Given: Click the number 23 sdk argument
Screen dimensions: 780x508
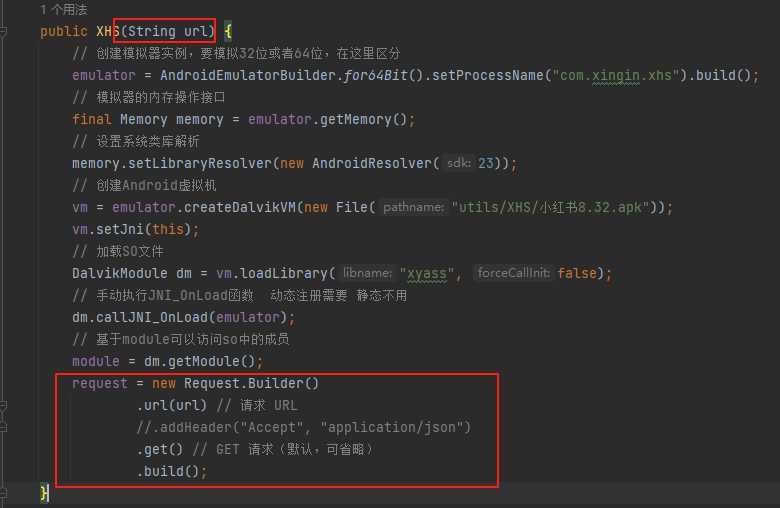Looking at the screenshot, I should (486, 164).
